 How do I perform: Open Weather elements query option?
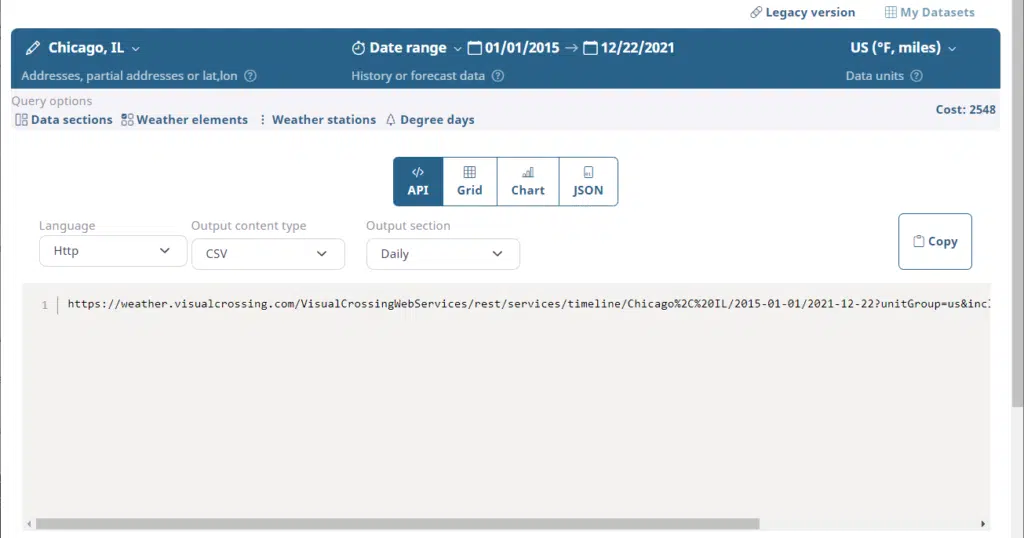[x=184, y=120]
